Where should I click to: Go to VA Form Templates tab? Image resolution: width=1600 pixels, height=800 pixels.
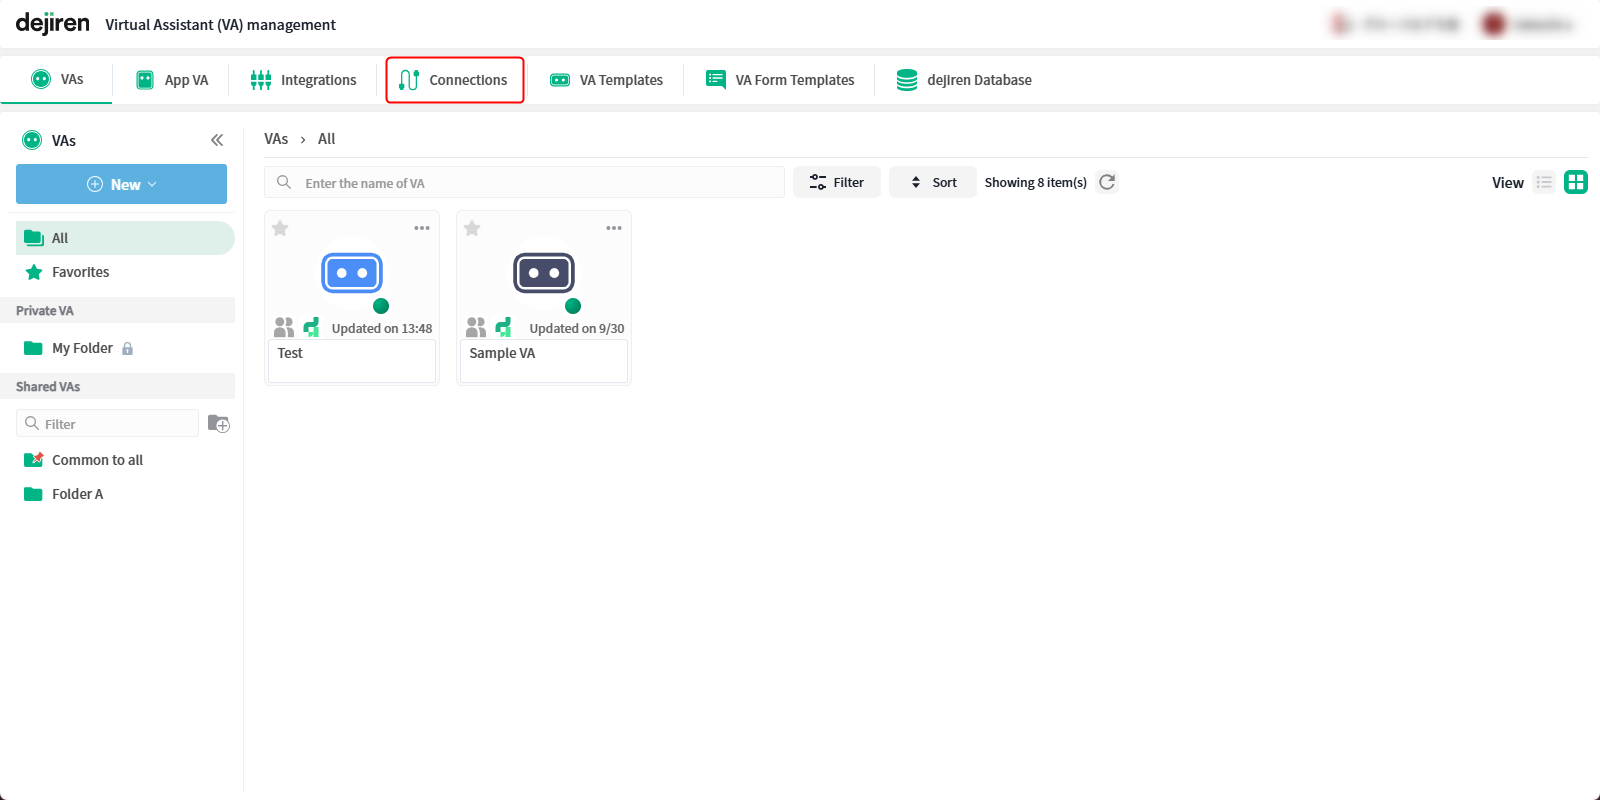pyautogui.click(x=780, y=80)
